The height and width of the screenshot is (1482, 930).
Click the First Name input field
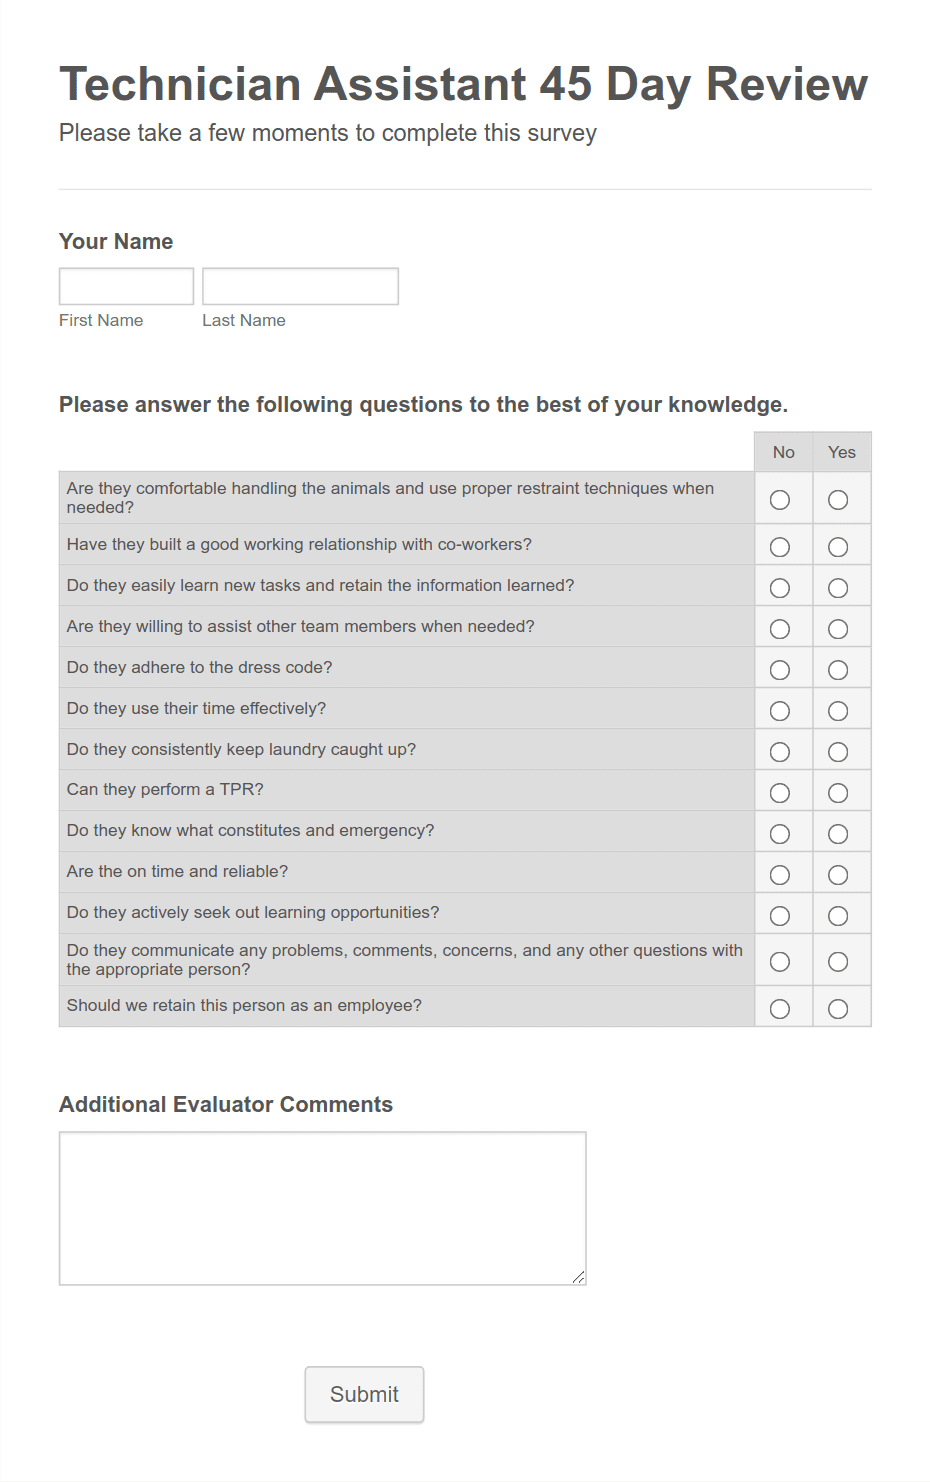(126, 285)
